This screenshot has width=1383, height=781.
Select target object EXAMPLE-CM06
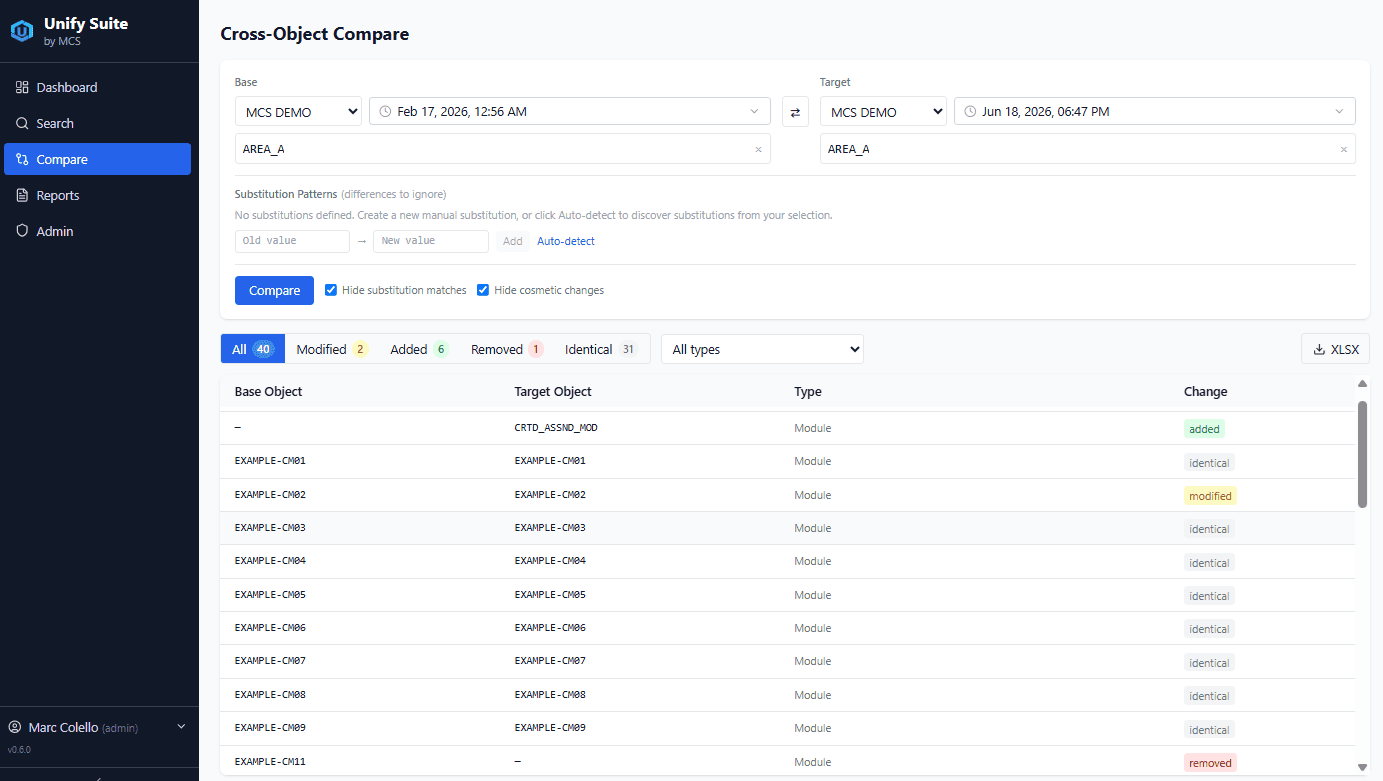pyautogui.click(x=550, y=628)
